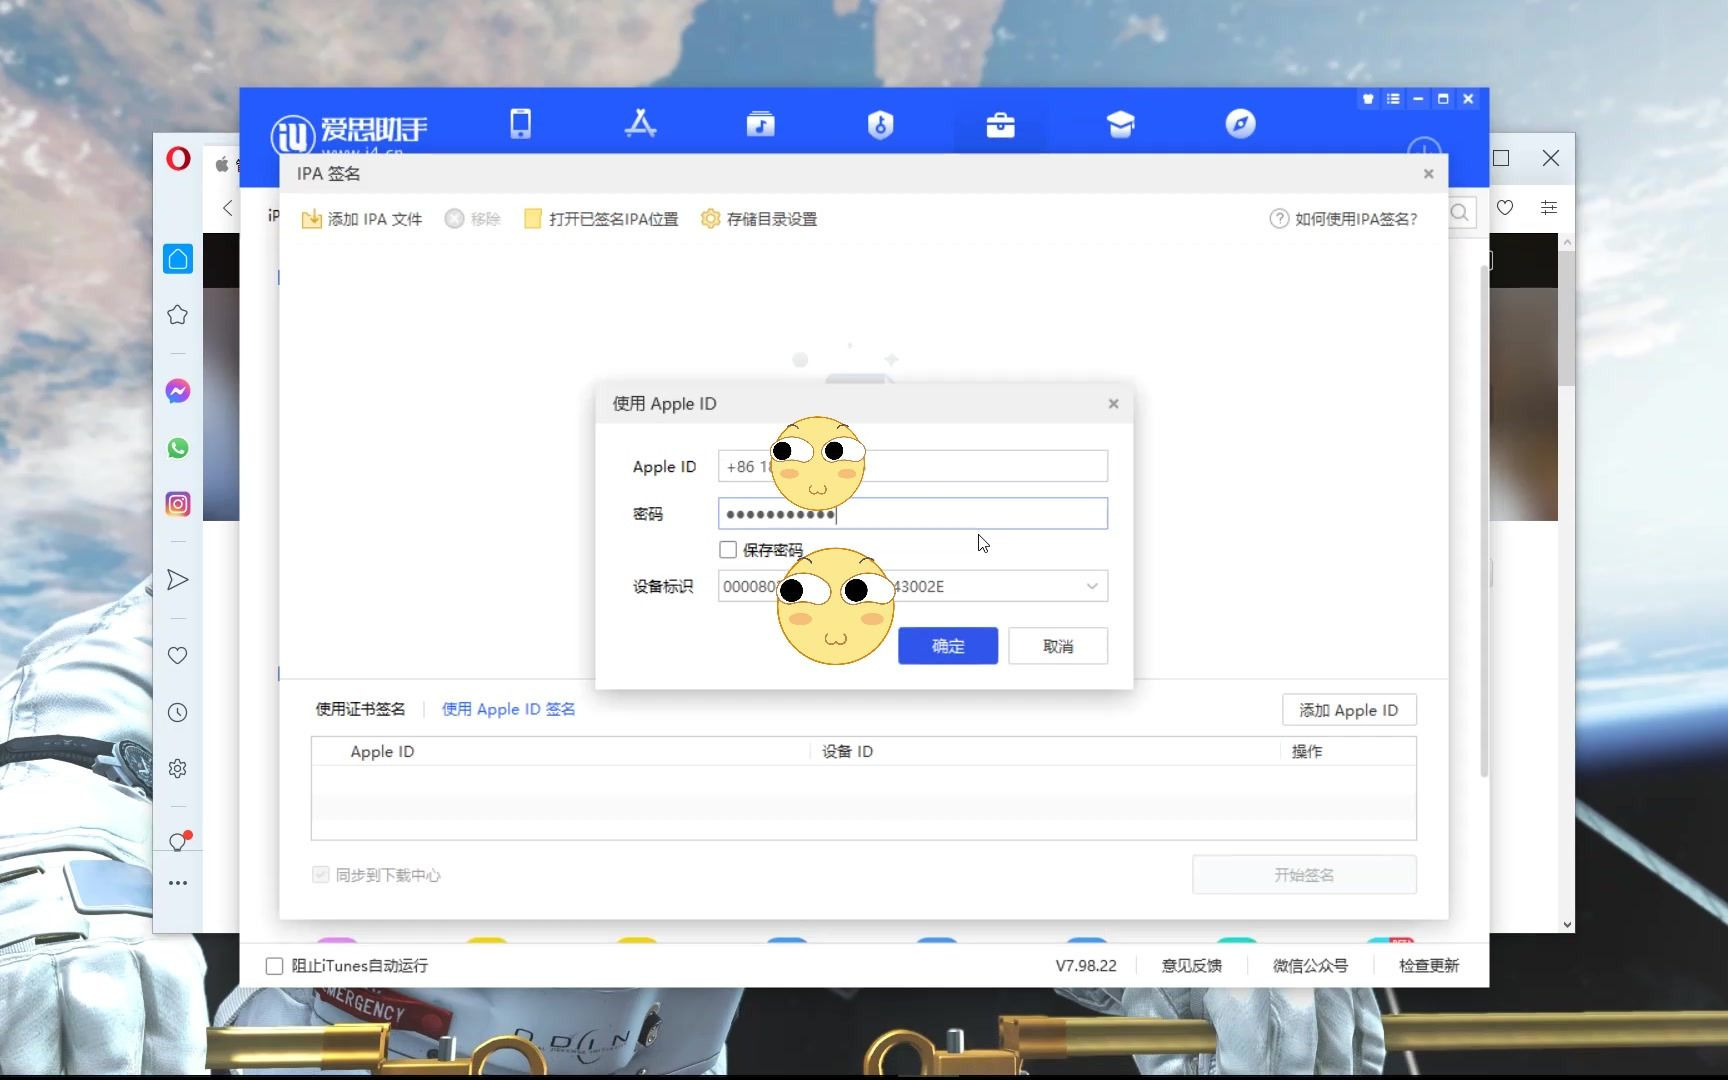Close the IPA signing window

click(1428, 174)
